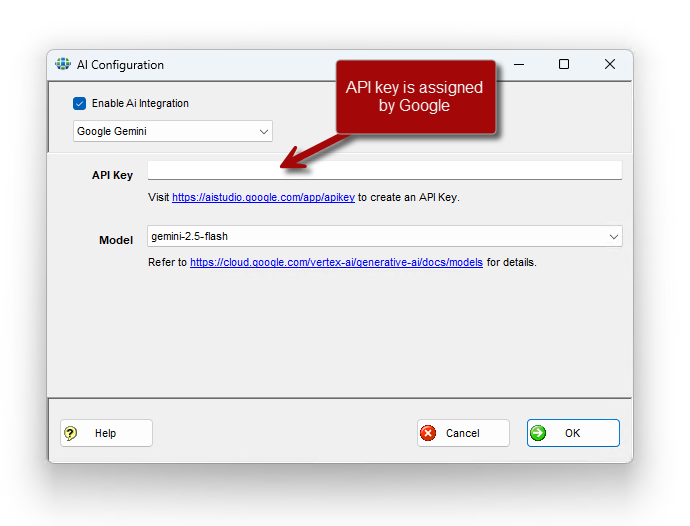Expand the gemini-2.5-flash Model dropdown
Image resolution: width=690 pixels, height=526 pixels.
[385, 236]
